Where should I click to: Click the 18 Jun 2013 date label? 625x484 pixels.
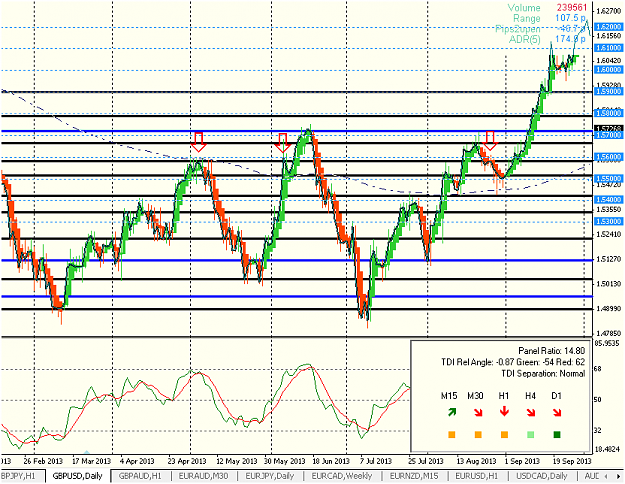(x=331, y=461)
